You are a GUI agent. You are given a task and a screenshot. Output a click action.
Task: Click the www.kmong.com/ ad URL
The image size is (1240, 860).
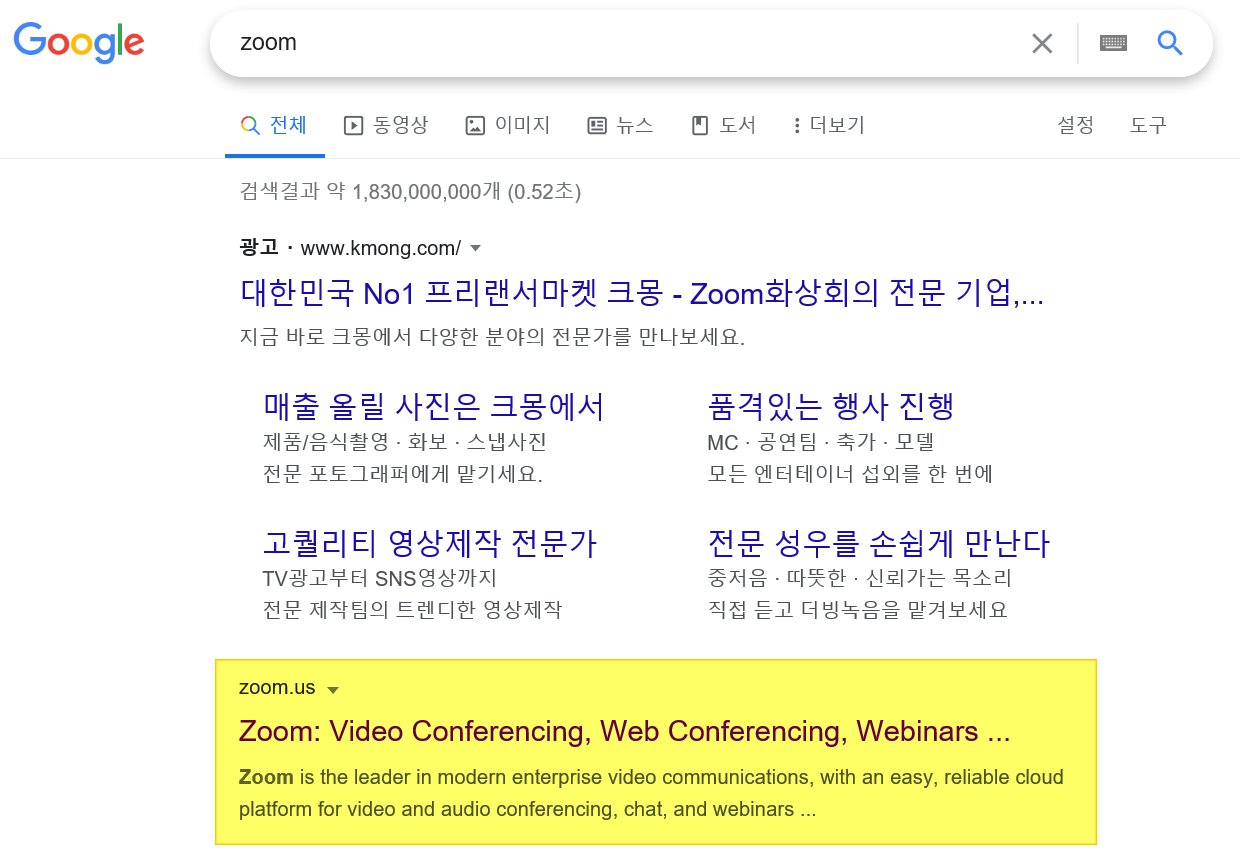pyautogui.click(x=380, y=248)
